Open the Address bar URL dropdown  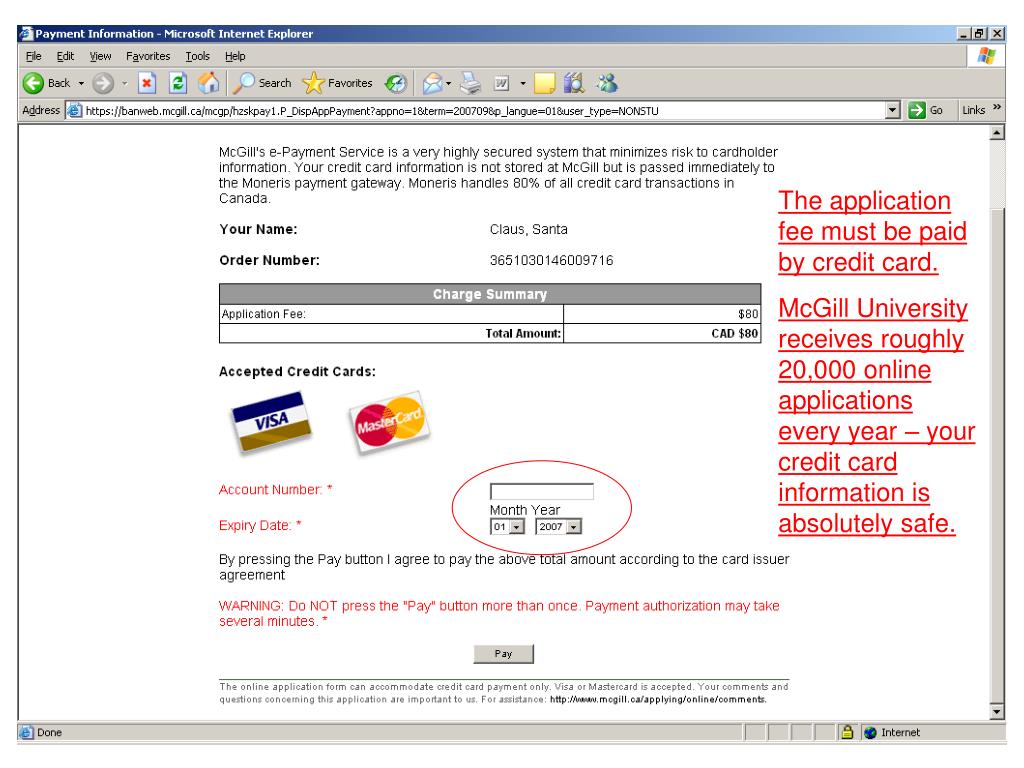click(x=893, y=110)
